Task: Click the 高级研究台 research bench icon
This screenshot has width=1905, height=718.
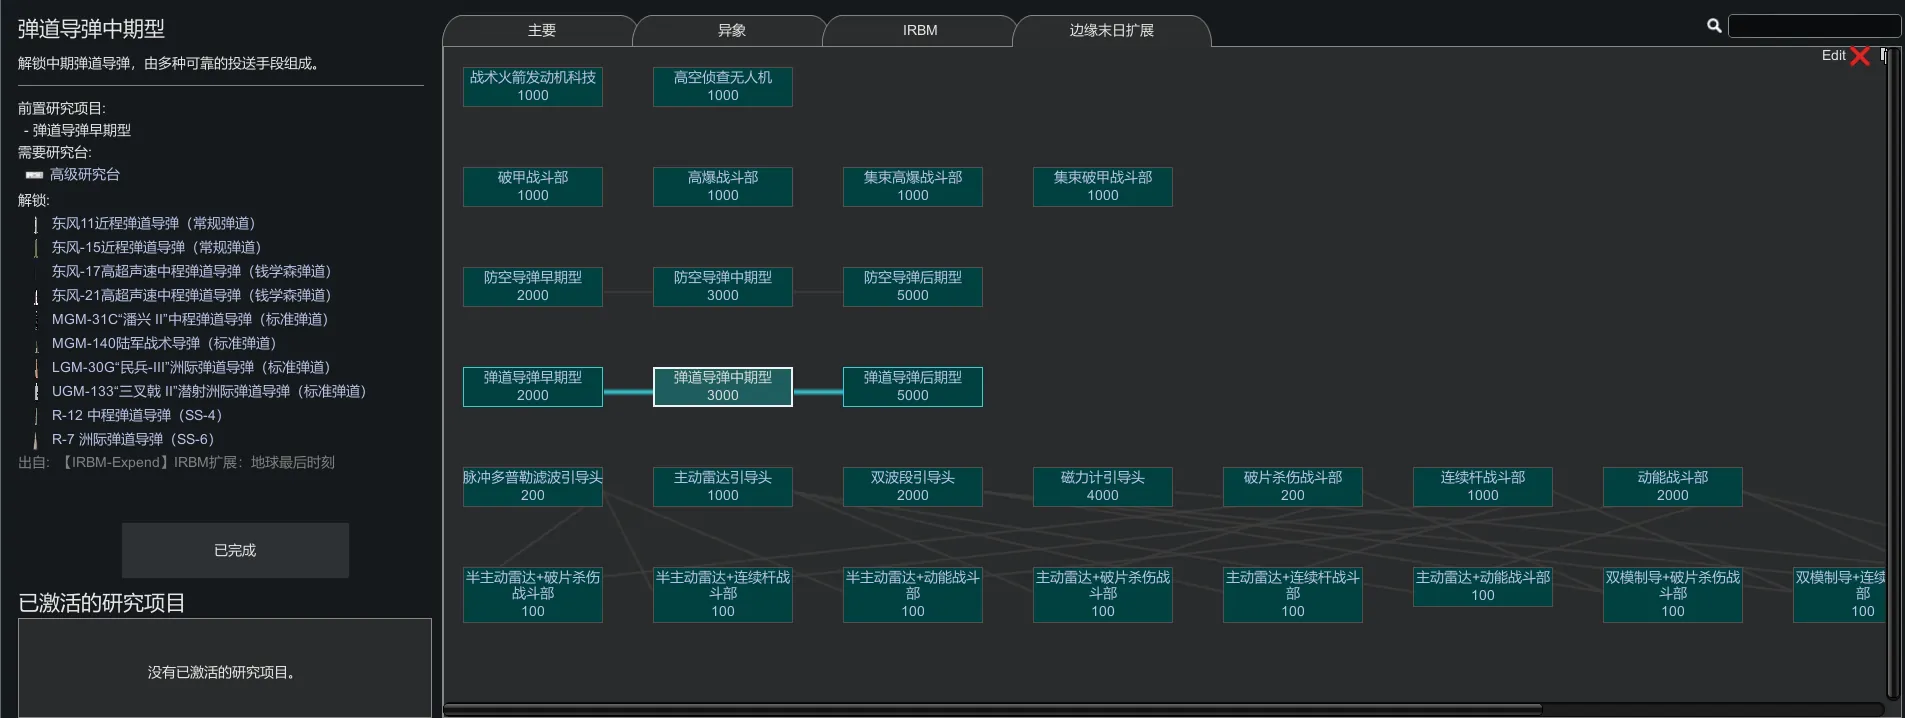Action: point(35,175)
